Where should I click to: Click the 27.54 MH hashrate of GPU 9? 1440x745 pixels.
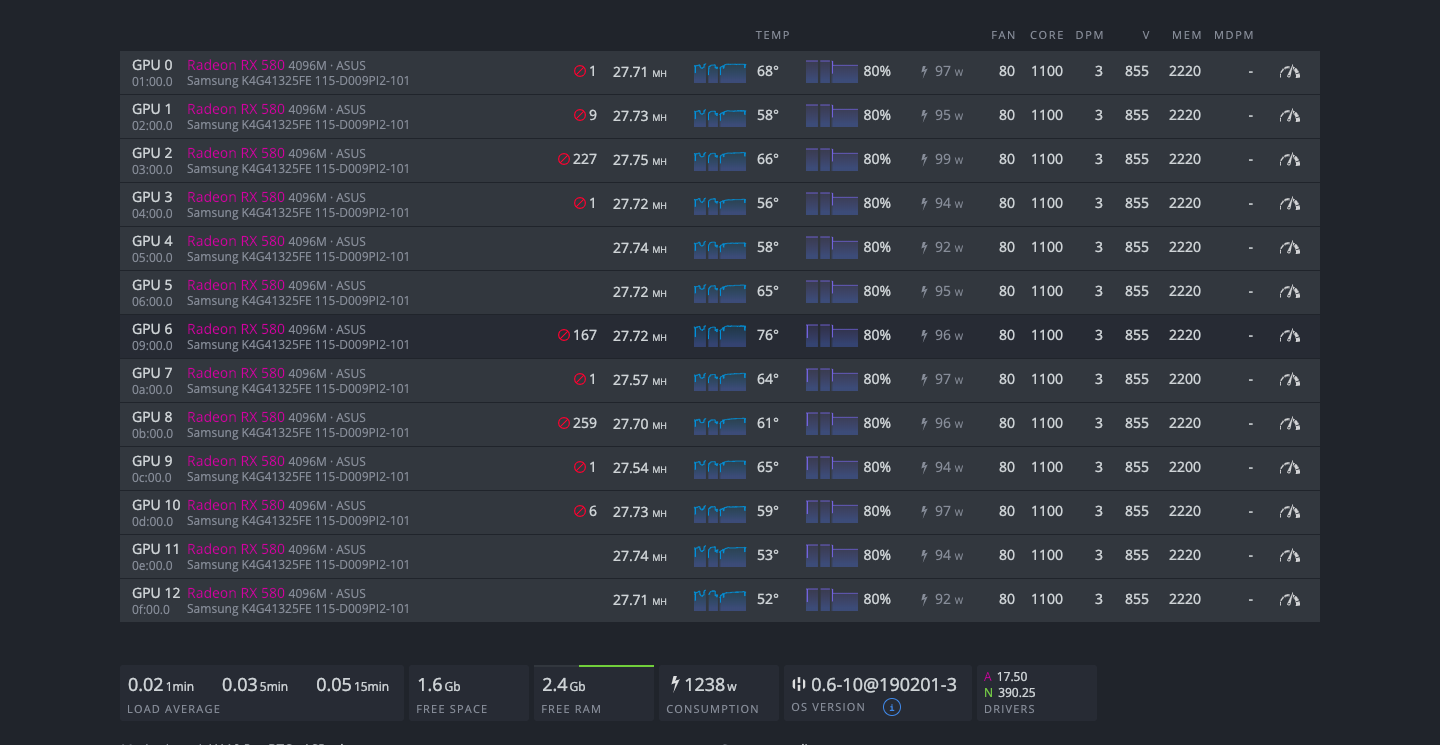coord(640,468)
